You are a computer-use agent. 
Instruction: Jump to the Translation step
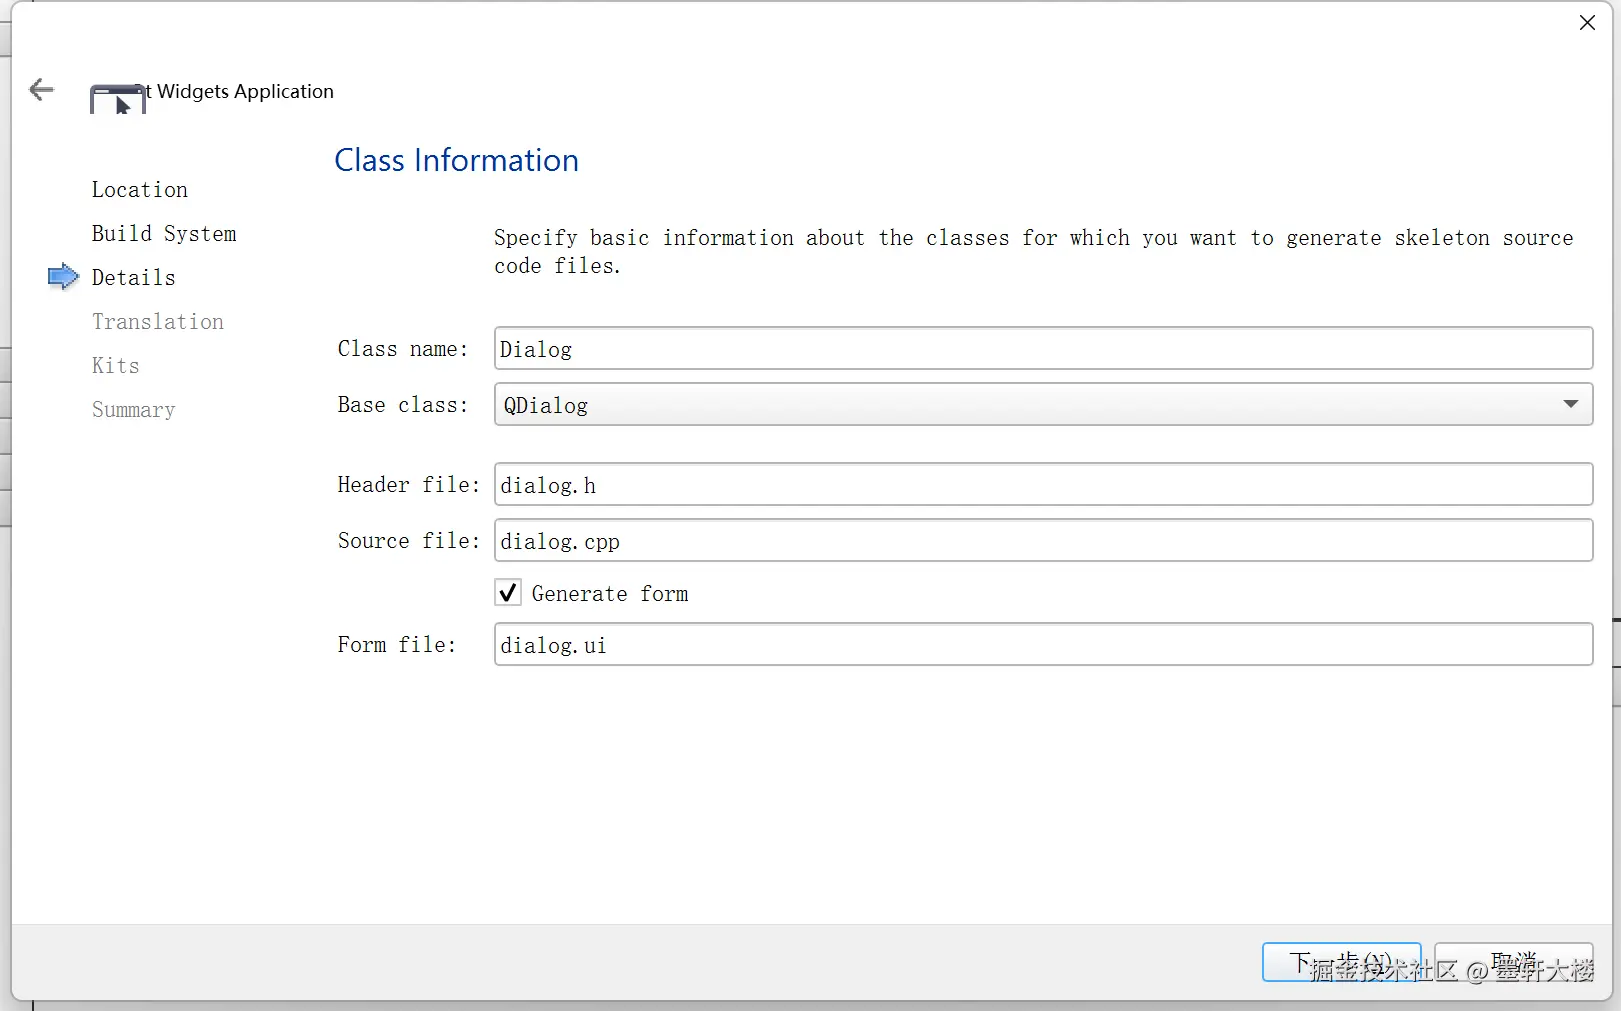(158, 322)
